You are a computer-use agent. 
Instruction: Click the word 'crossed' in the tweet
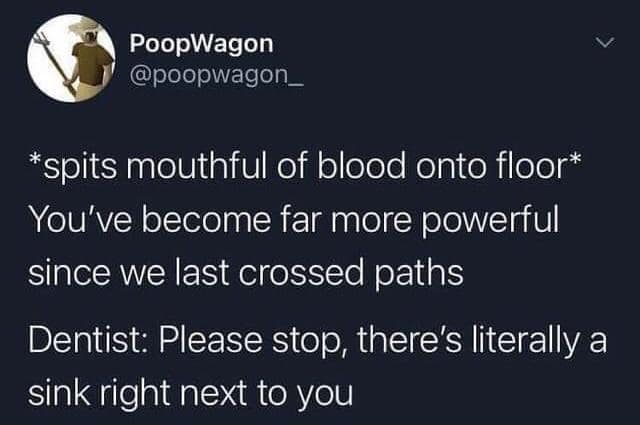300,274
